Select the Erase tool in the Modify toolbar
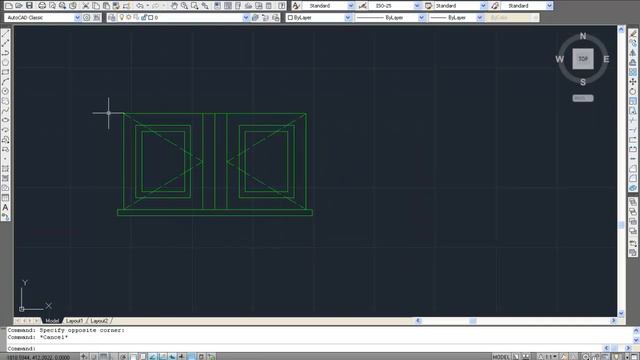The height and width of the screenshot is (360, 640). pyautogui.click(x=633, y=33)
